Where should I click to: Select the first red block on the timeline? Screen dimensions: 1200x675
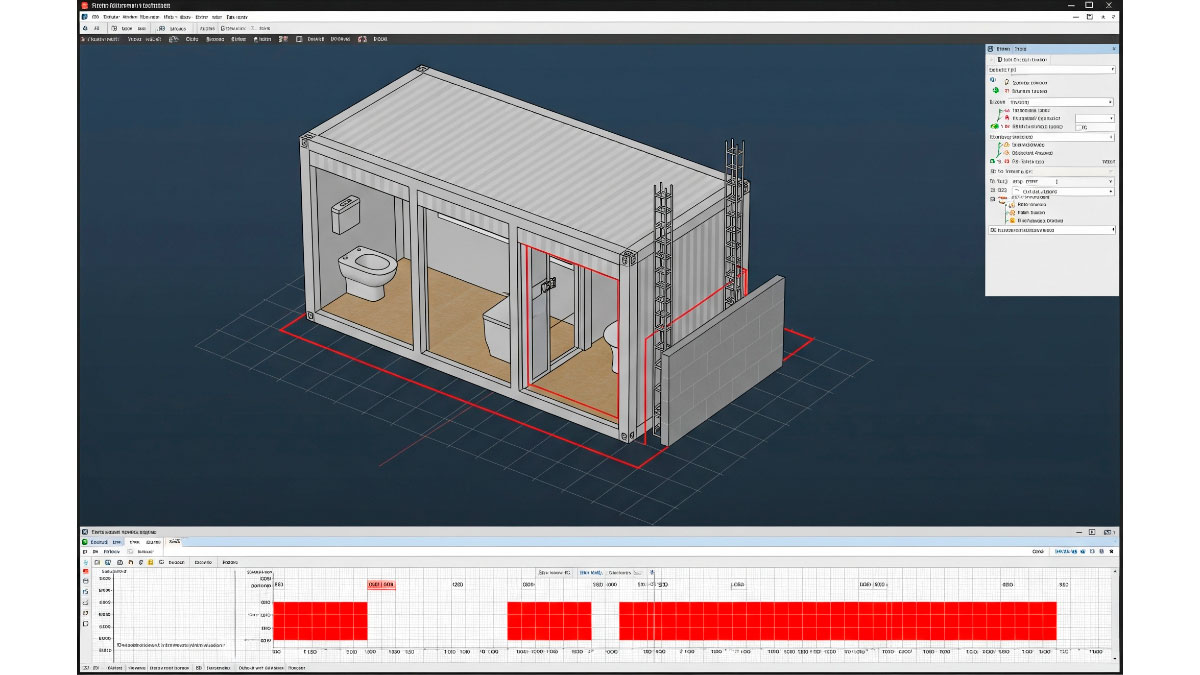pyautogui.click(x=320, y=620)
